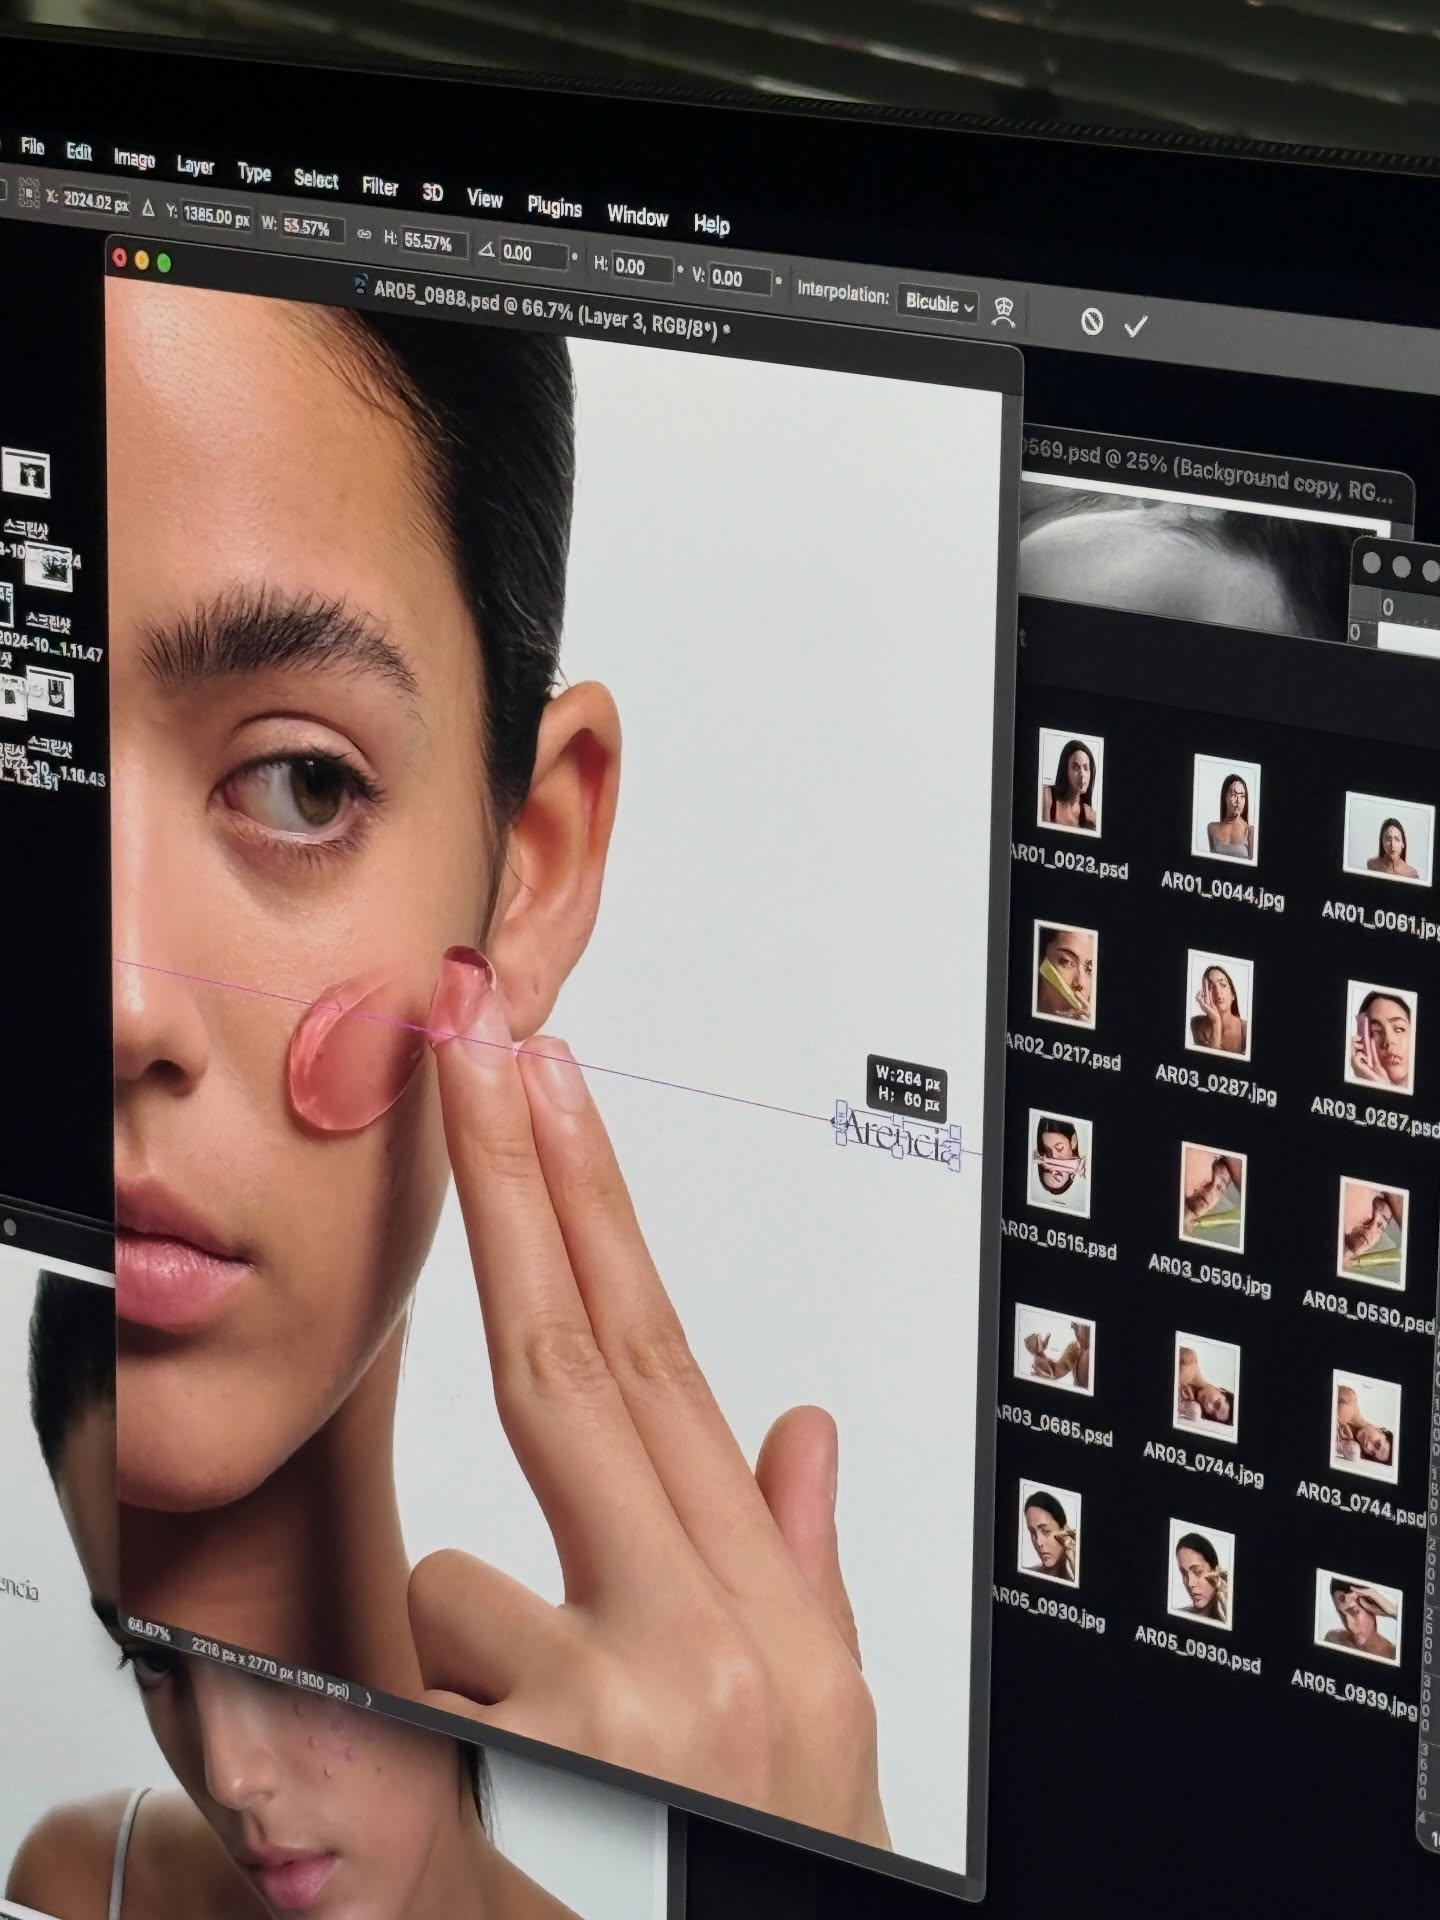Commit the transform with the checkmark icon
Image resolution: width=1440 pixels, height=1920 pixels.
pos(1136,326)
